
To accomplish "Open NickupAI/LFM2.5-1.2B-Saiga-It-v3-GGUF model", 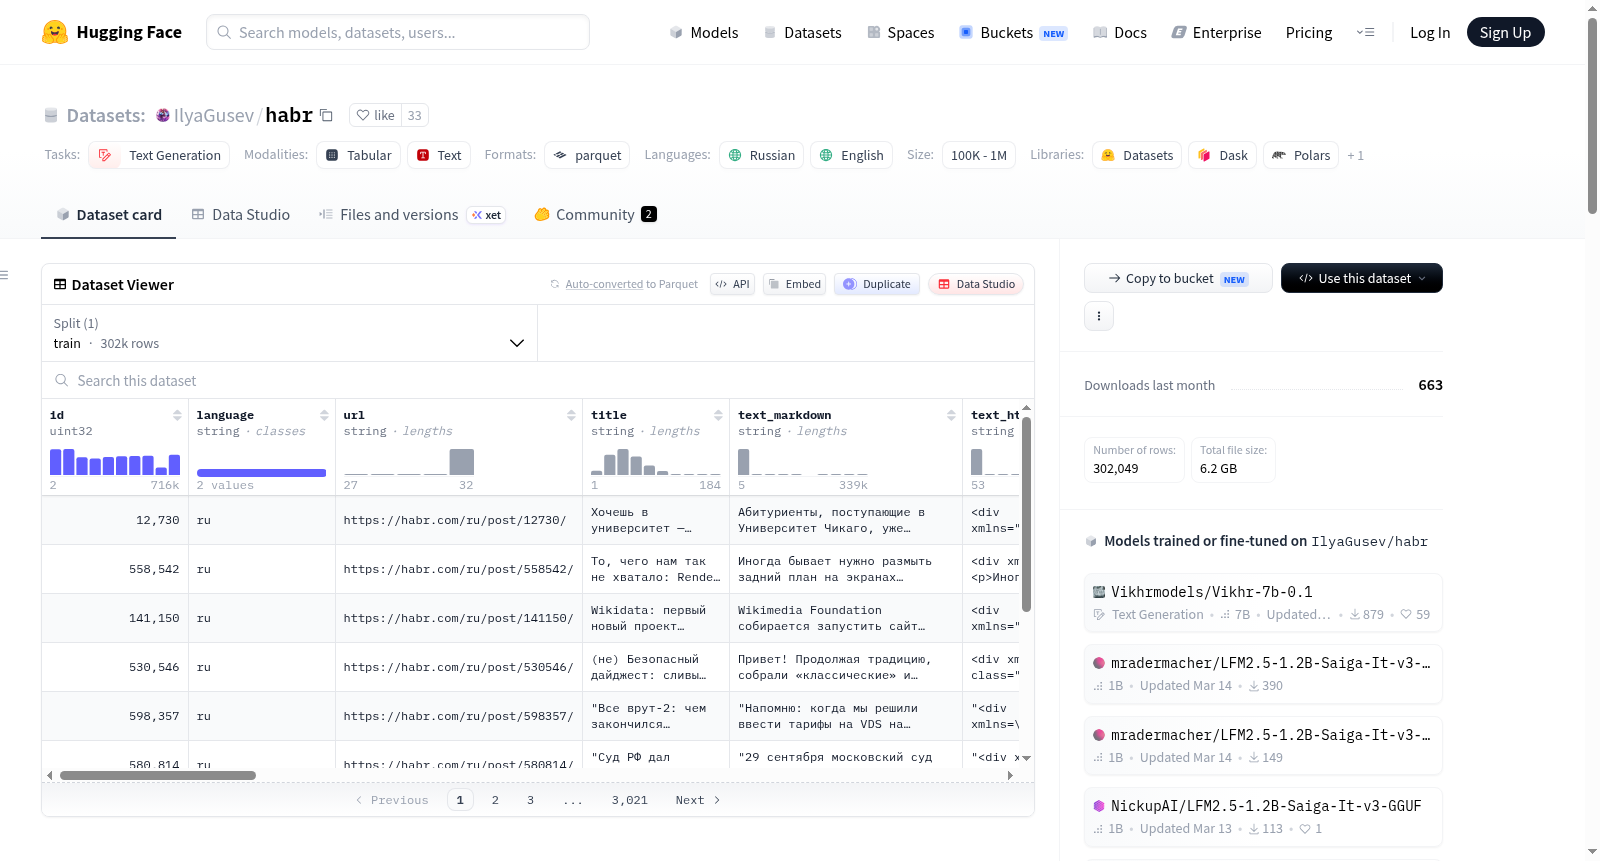I will [1263, 816].
